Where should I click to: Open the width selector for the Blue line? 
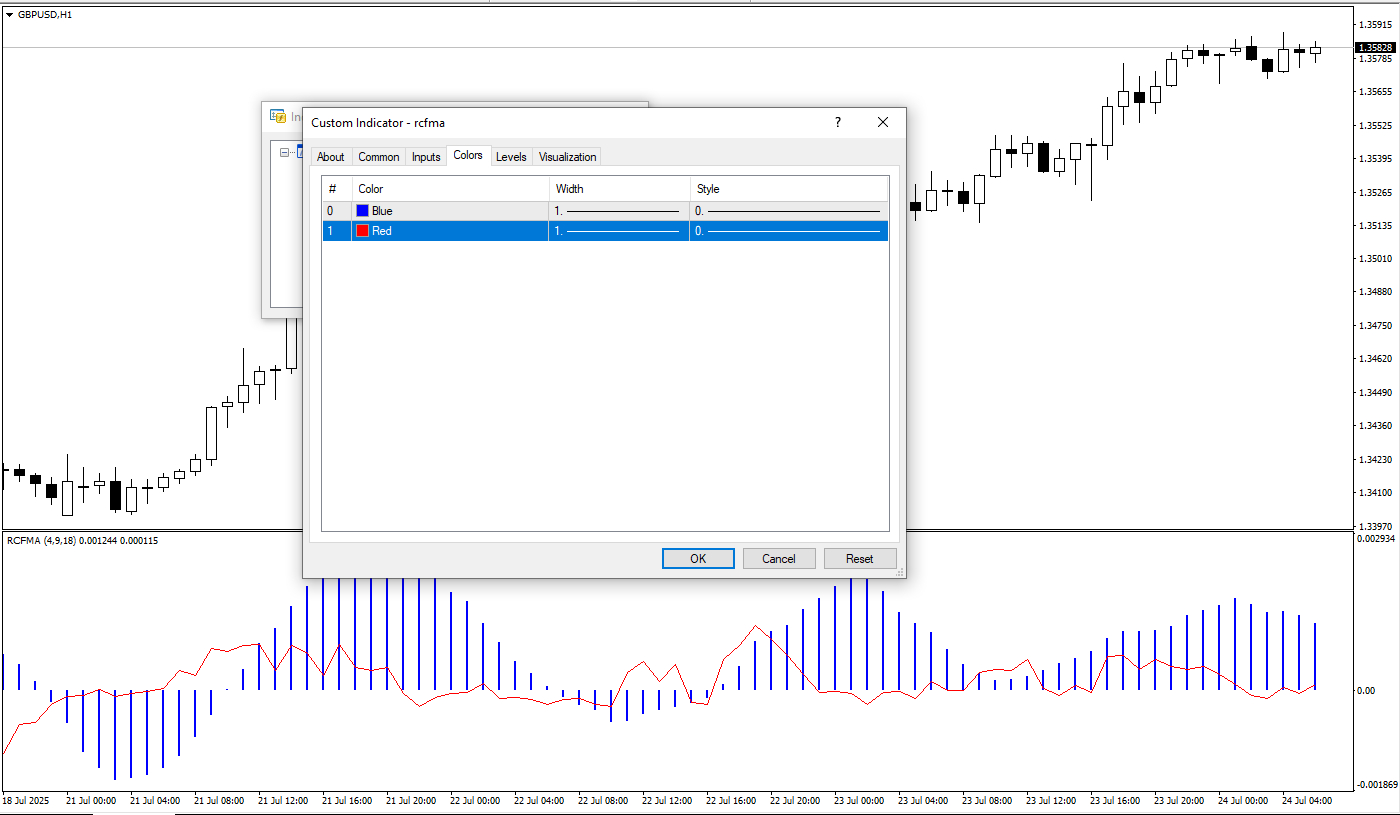click(x=618, y=211)
